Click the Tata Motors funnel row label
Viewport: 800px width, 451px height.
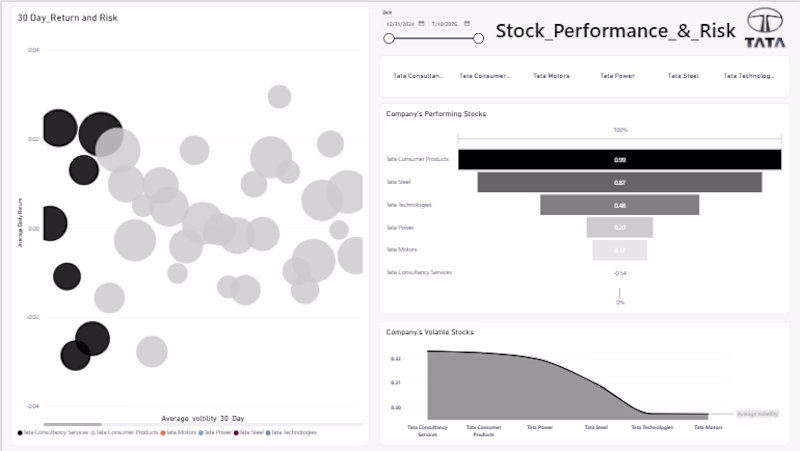tap(402, 249)
